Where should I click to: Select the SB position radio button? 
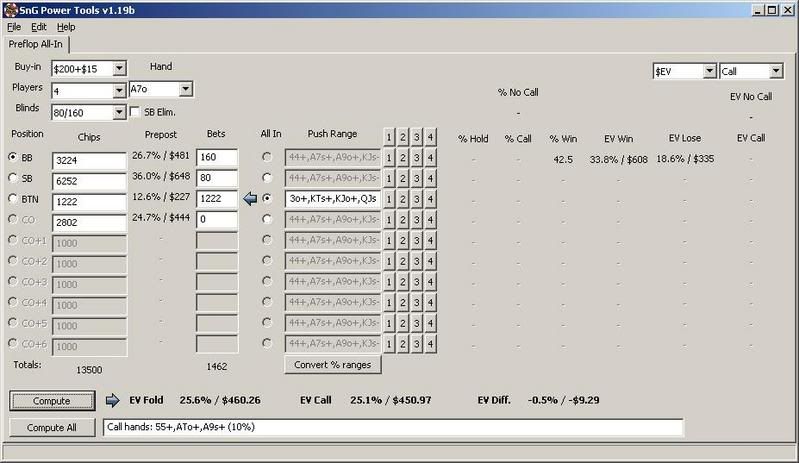(x=13, y=178)
